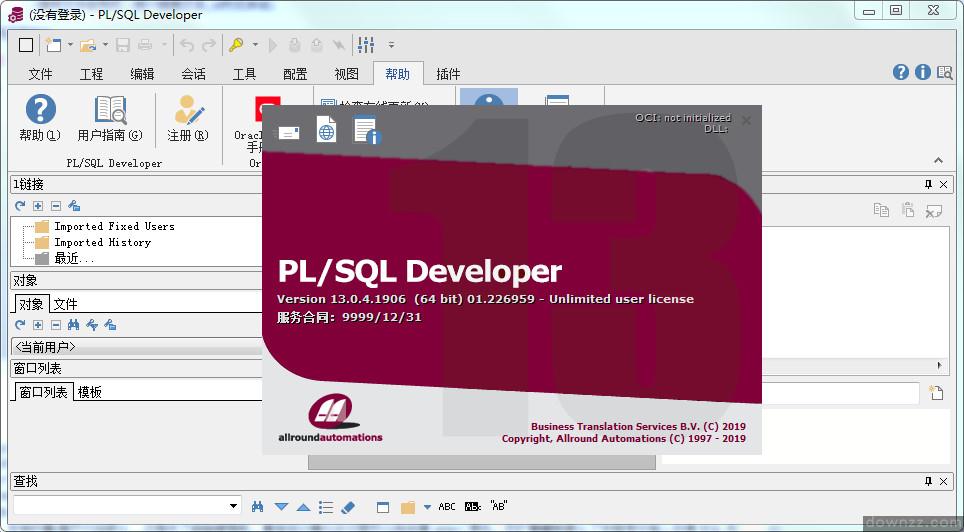Click the binoculars search icon in 查找 bar

(258, 507)
